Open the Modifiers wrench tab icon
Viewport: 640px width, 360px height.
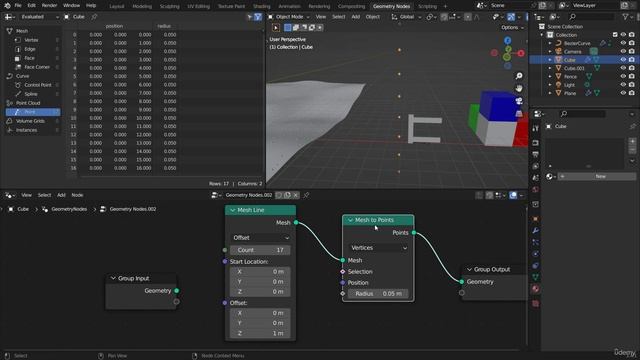pos(536,231)
